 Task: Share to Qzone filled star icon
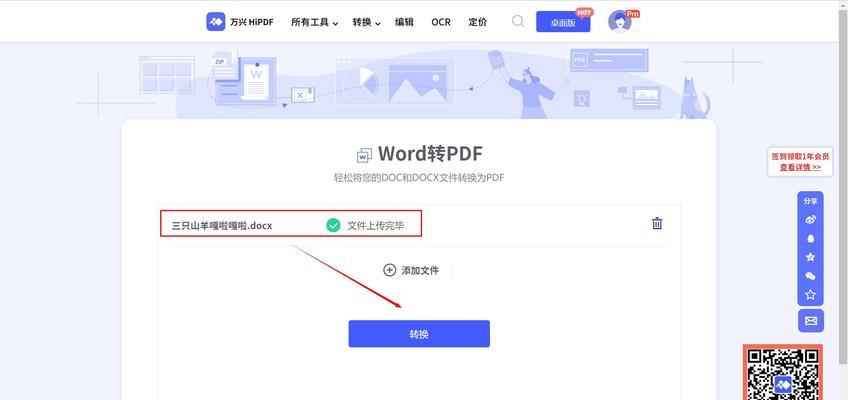click(x=810, y=257)
